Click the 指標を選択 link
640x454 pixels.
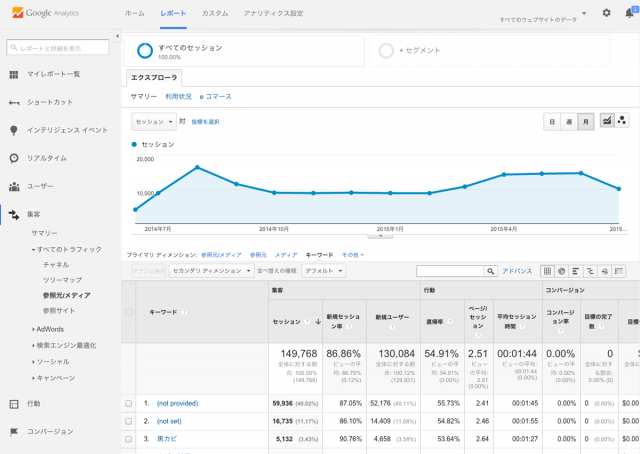[x=205, y=122]
